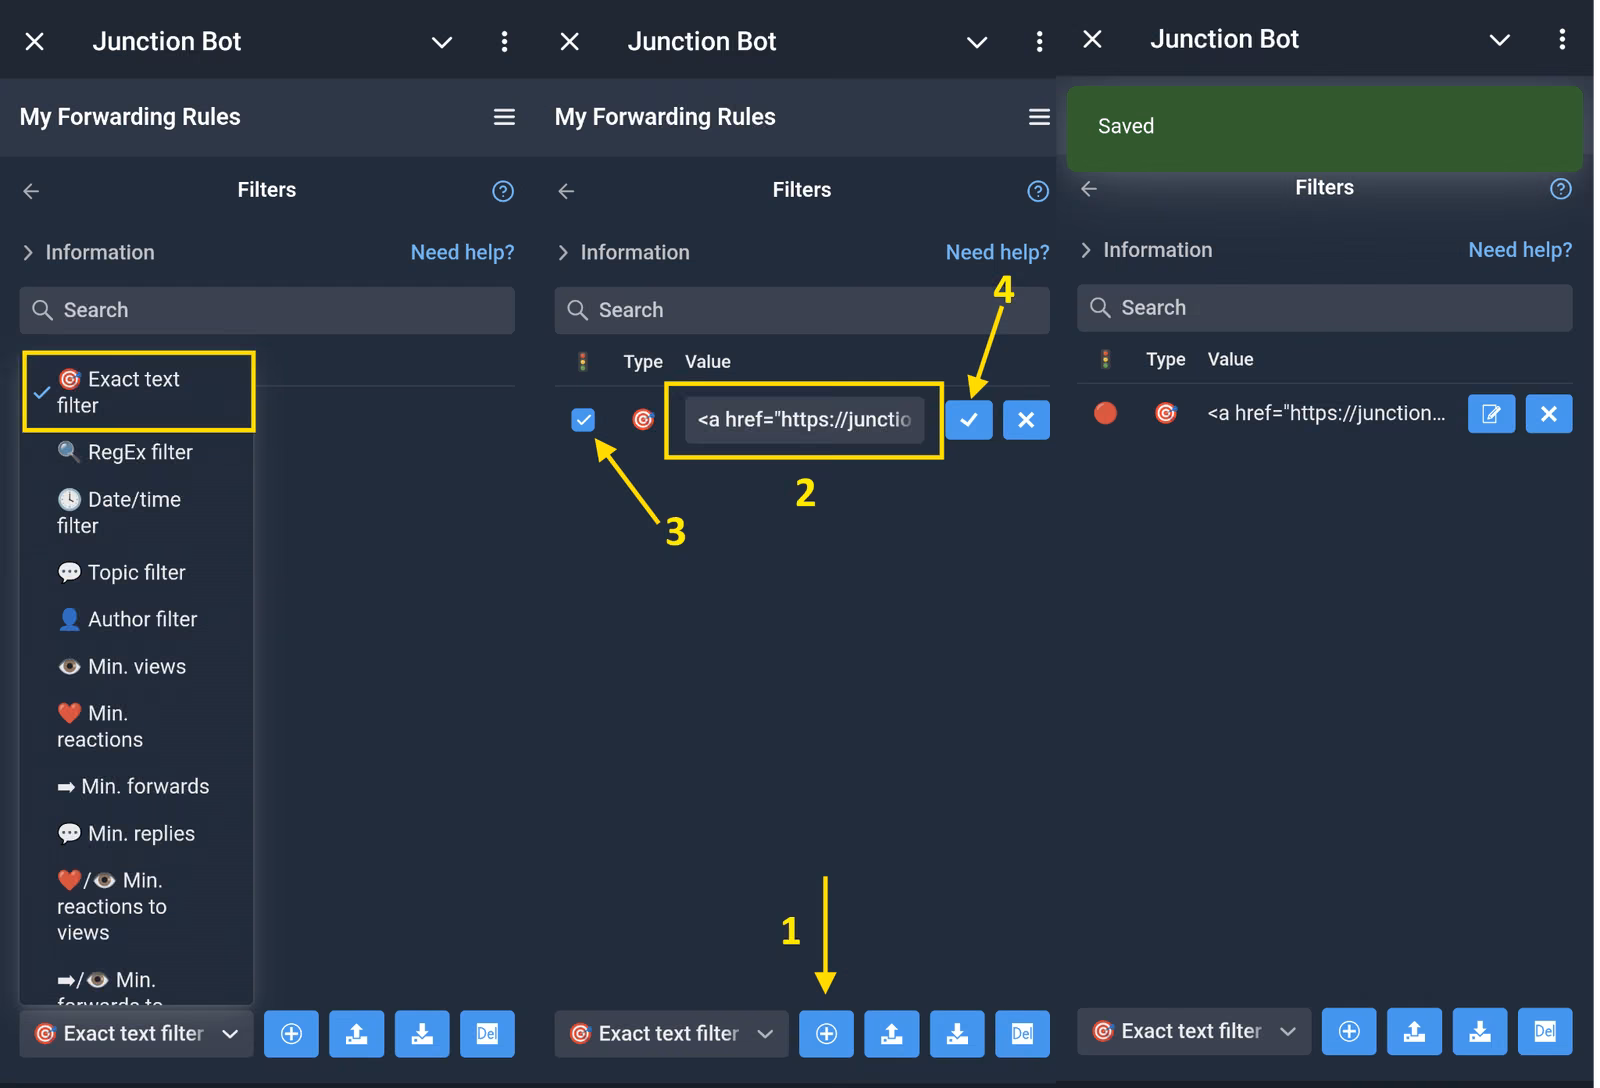Screen dimensions: 1600x1088
Task: Pick Author filter option
Action: pyautogui.click(x=138, y=619)
